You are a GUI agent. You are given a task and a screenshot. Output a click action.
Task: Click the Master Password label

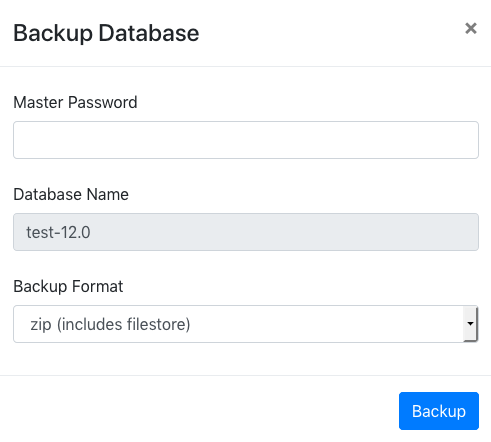75,102
